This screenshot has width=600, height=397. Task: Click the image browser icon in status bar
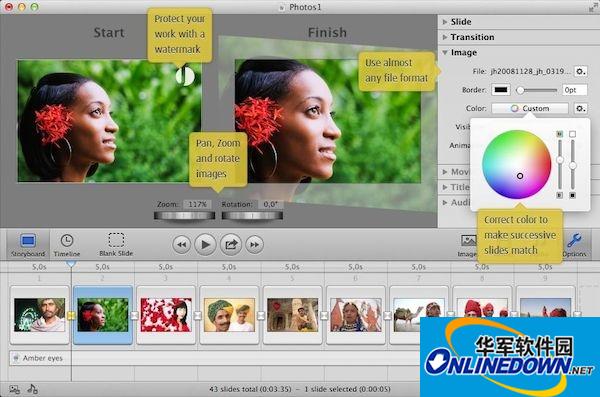coord(15,389)
